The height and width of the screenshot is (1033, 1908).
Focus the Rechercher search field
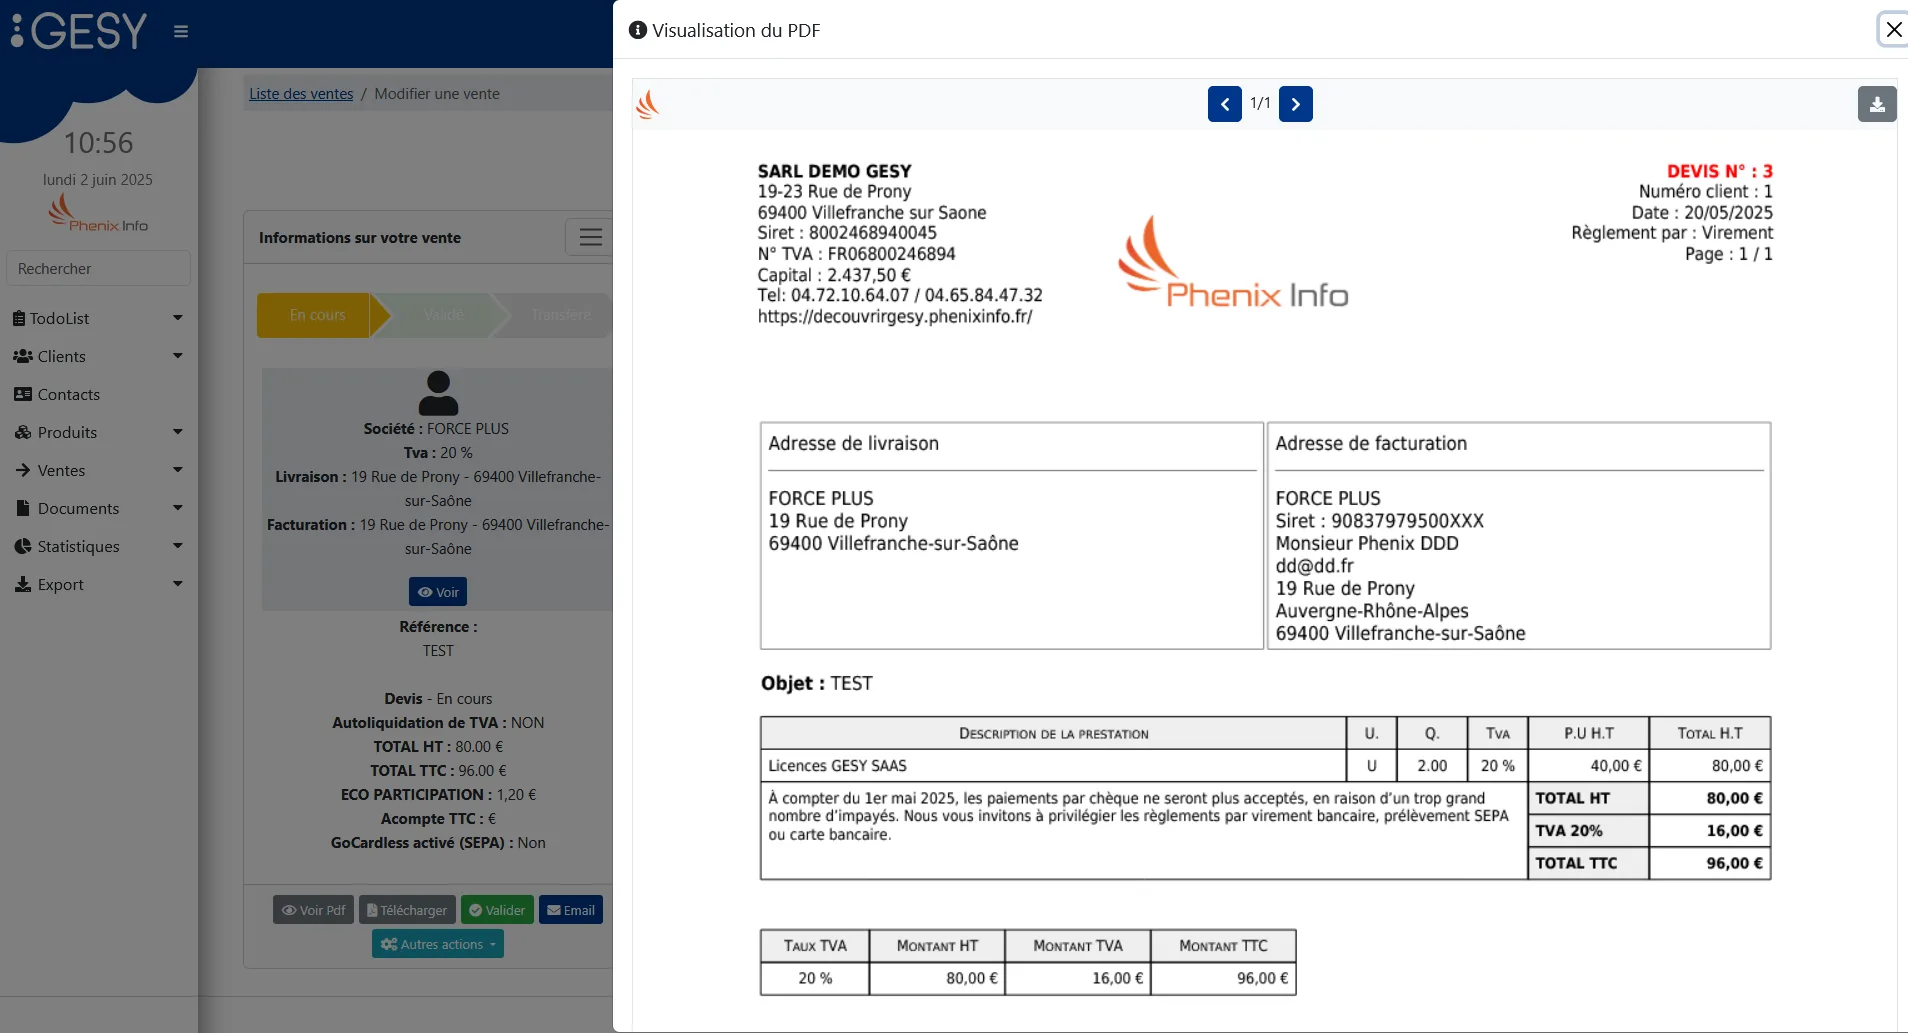click(x=98, y=268)
